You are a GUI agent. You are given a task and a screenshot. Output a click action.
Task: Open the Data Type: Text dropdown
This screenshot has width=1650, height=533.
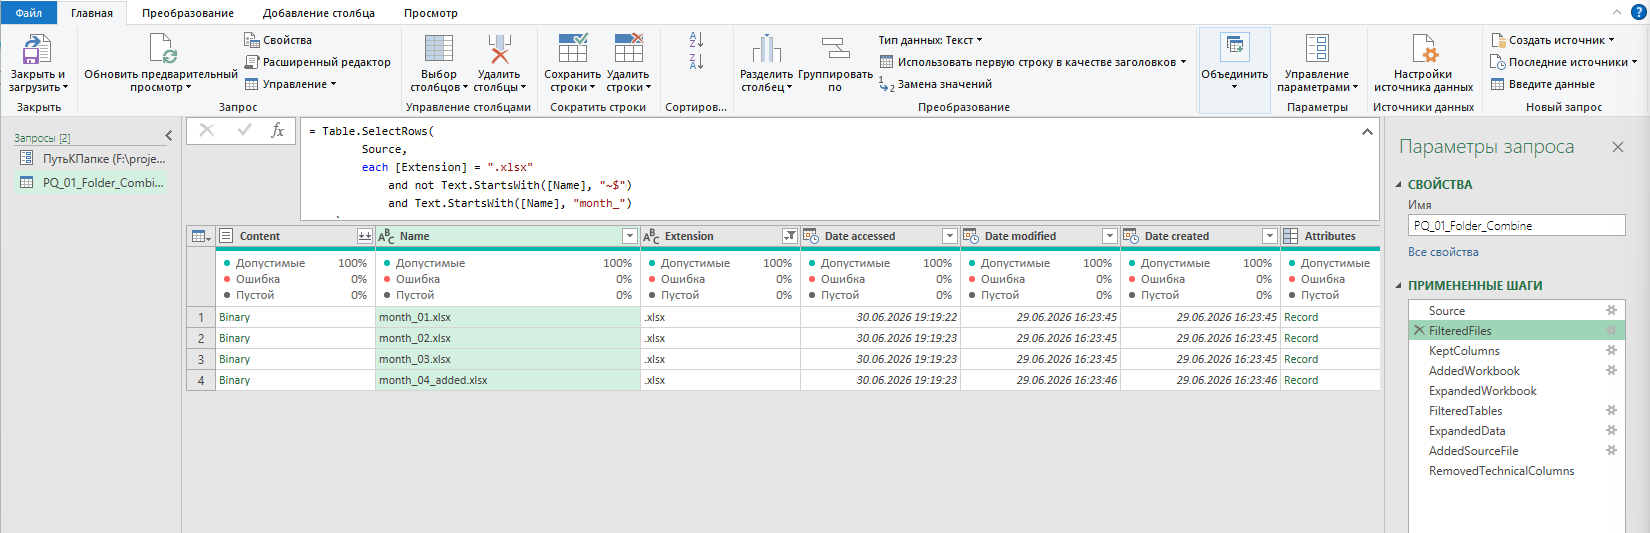tap(930, 40)
